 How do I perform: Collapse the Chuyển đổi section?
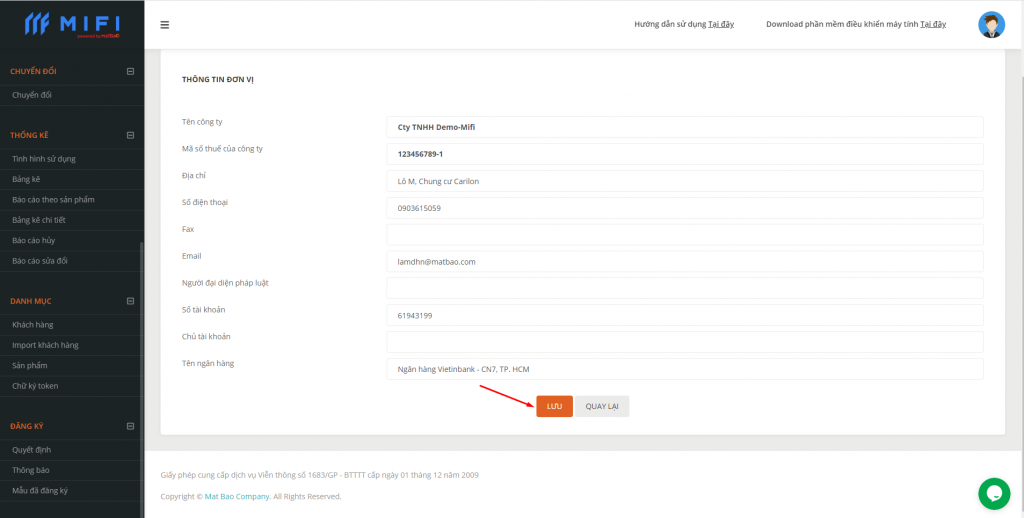[x=130, y=71]
